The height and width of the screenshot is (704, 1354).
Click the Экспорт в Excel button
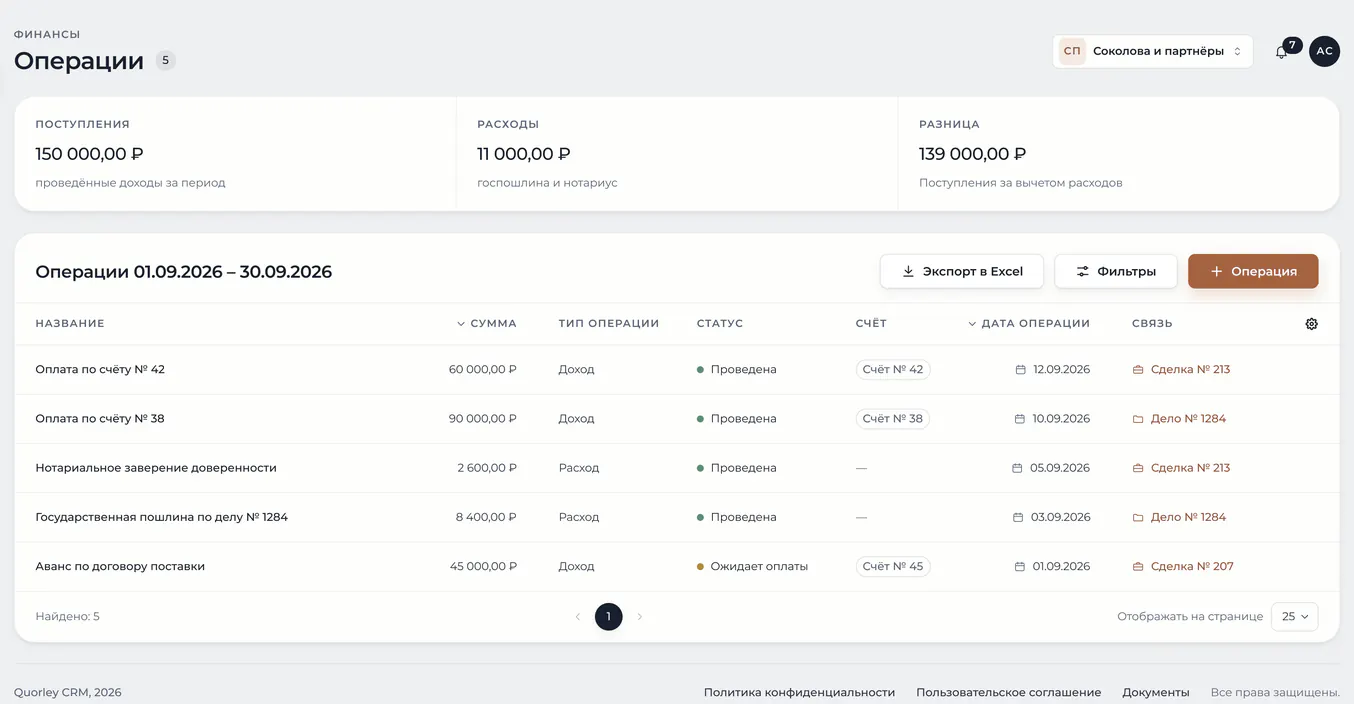(962, 271)
